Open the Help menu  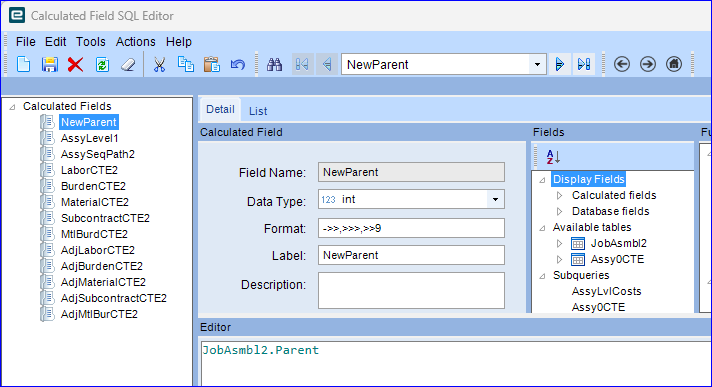tap(178, 42)
